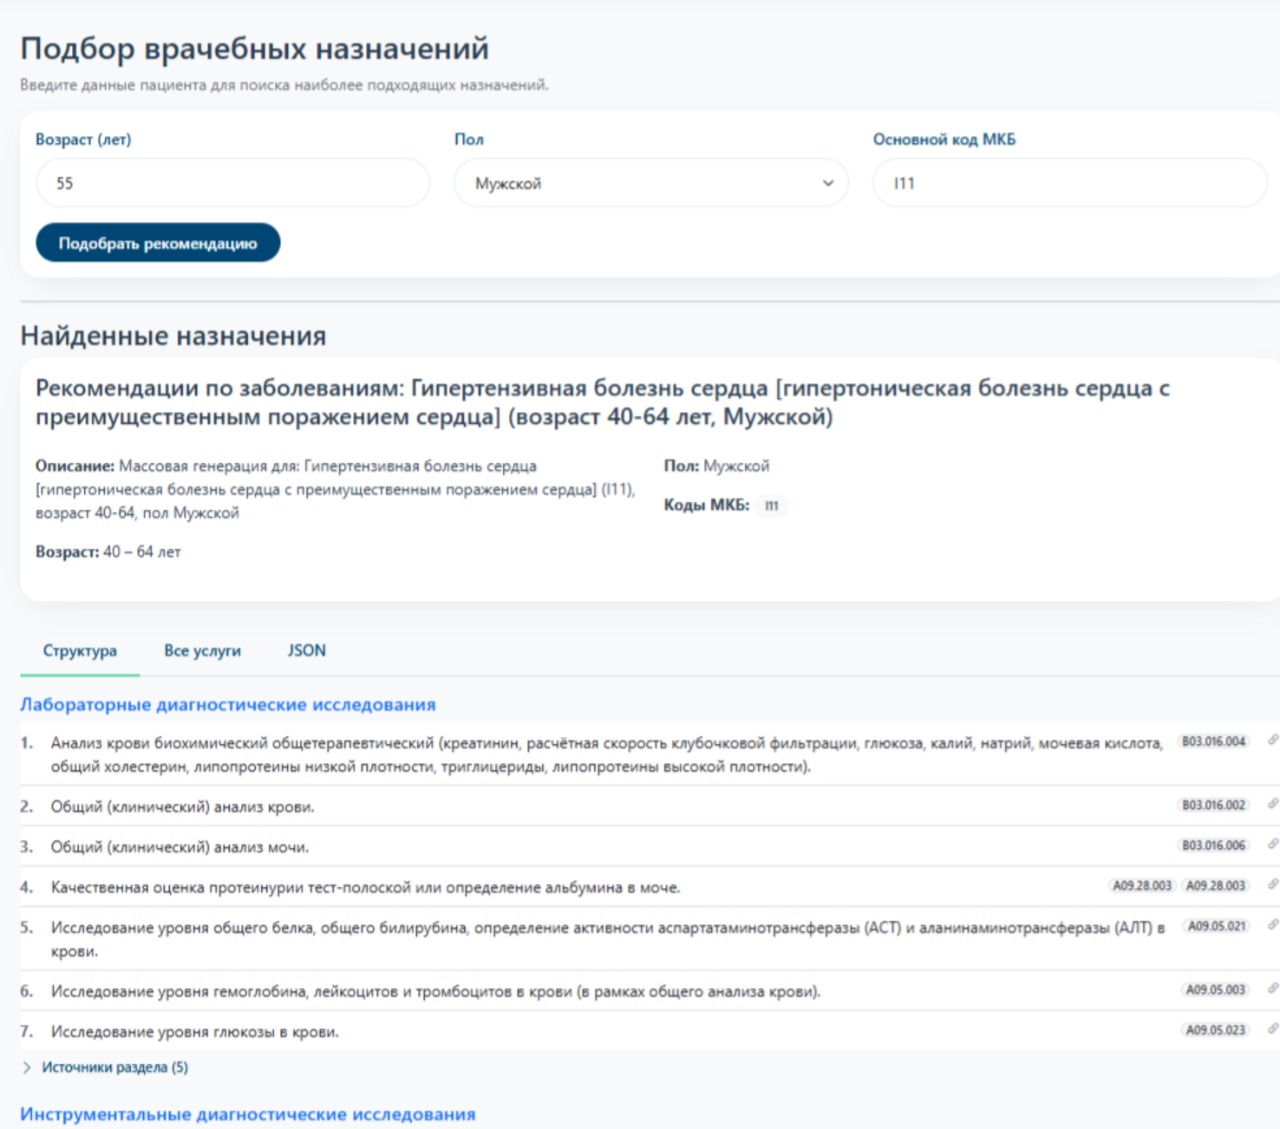This screenshot has width=1280, height=1129.
Task: Click the B03.016.002 code badge
Action: tap(1213, 803)
